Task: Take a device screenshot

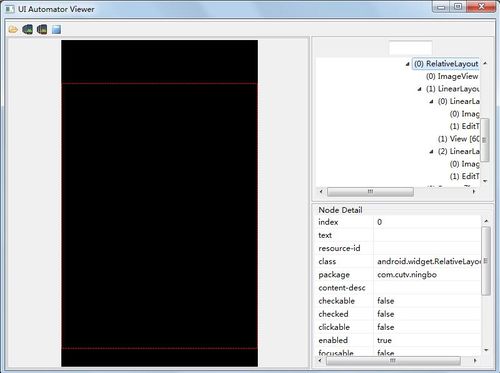Action: point(27,29)
